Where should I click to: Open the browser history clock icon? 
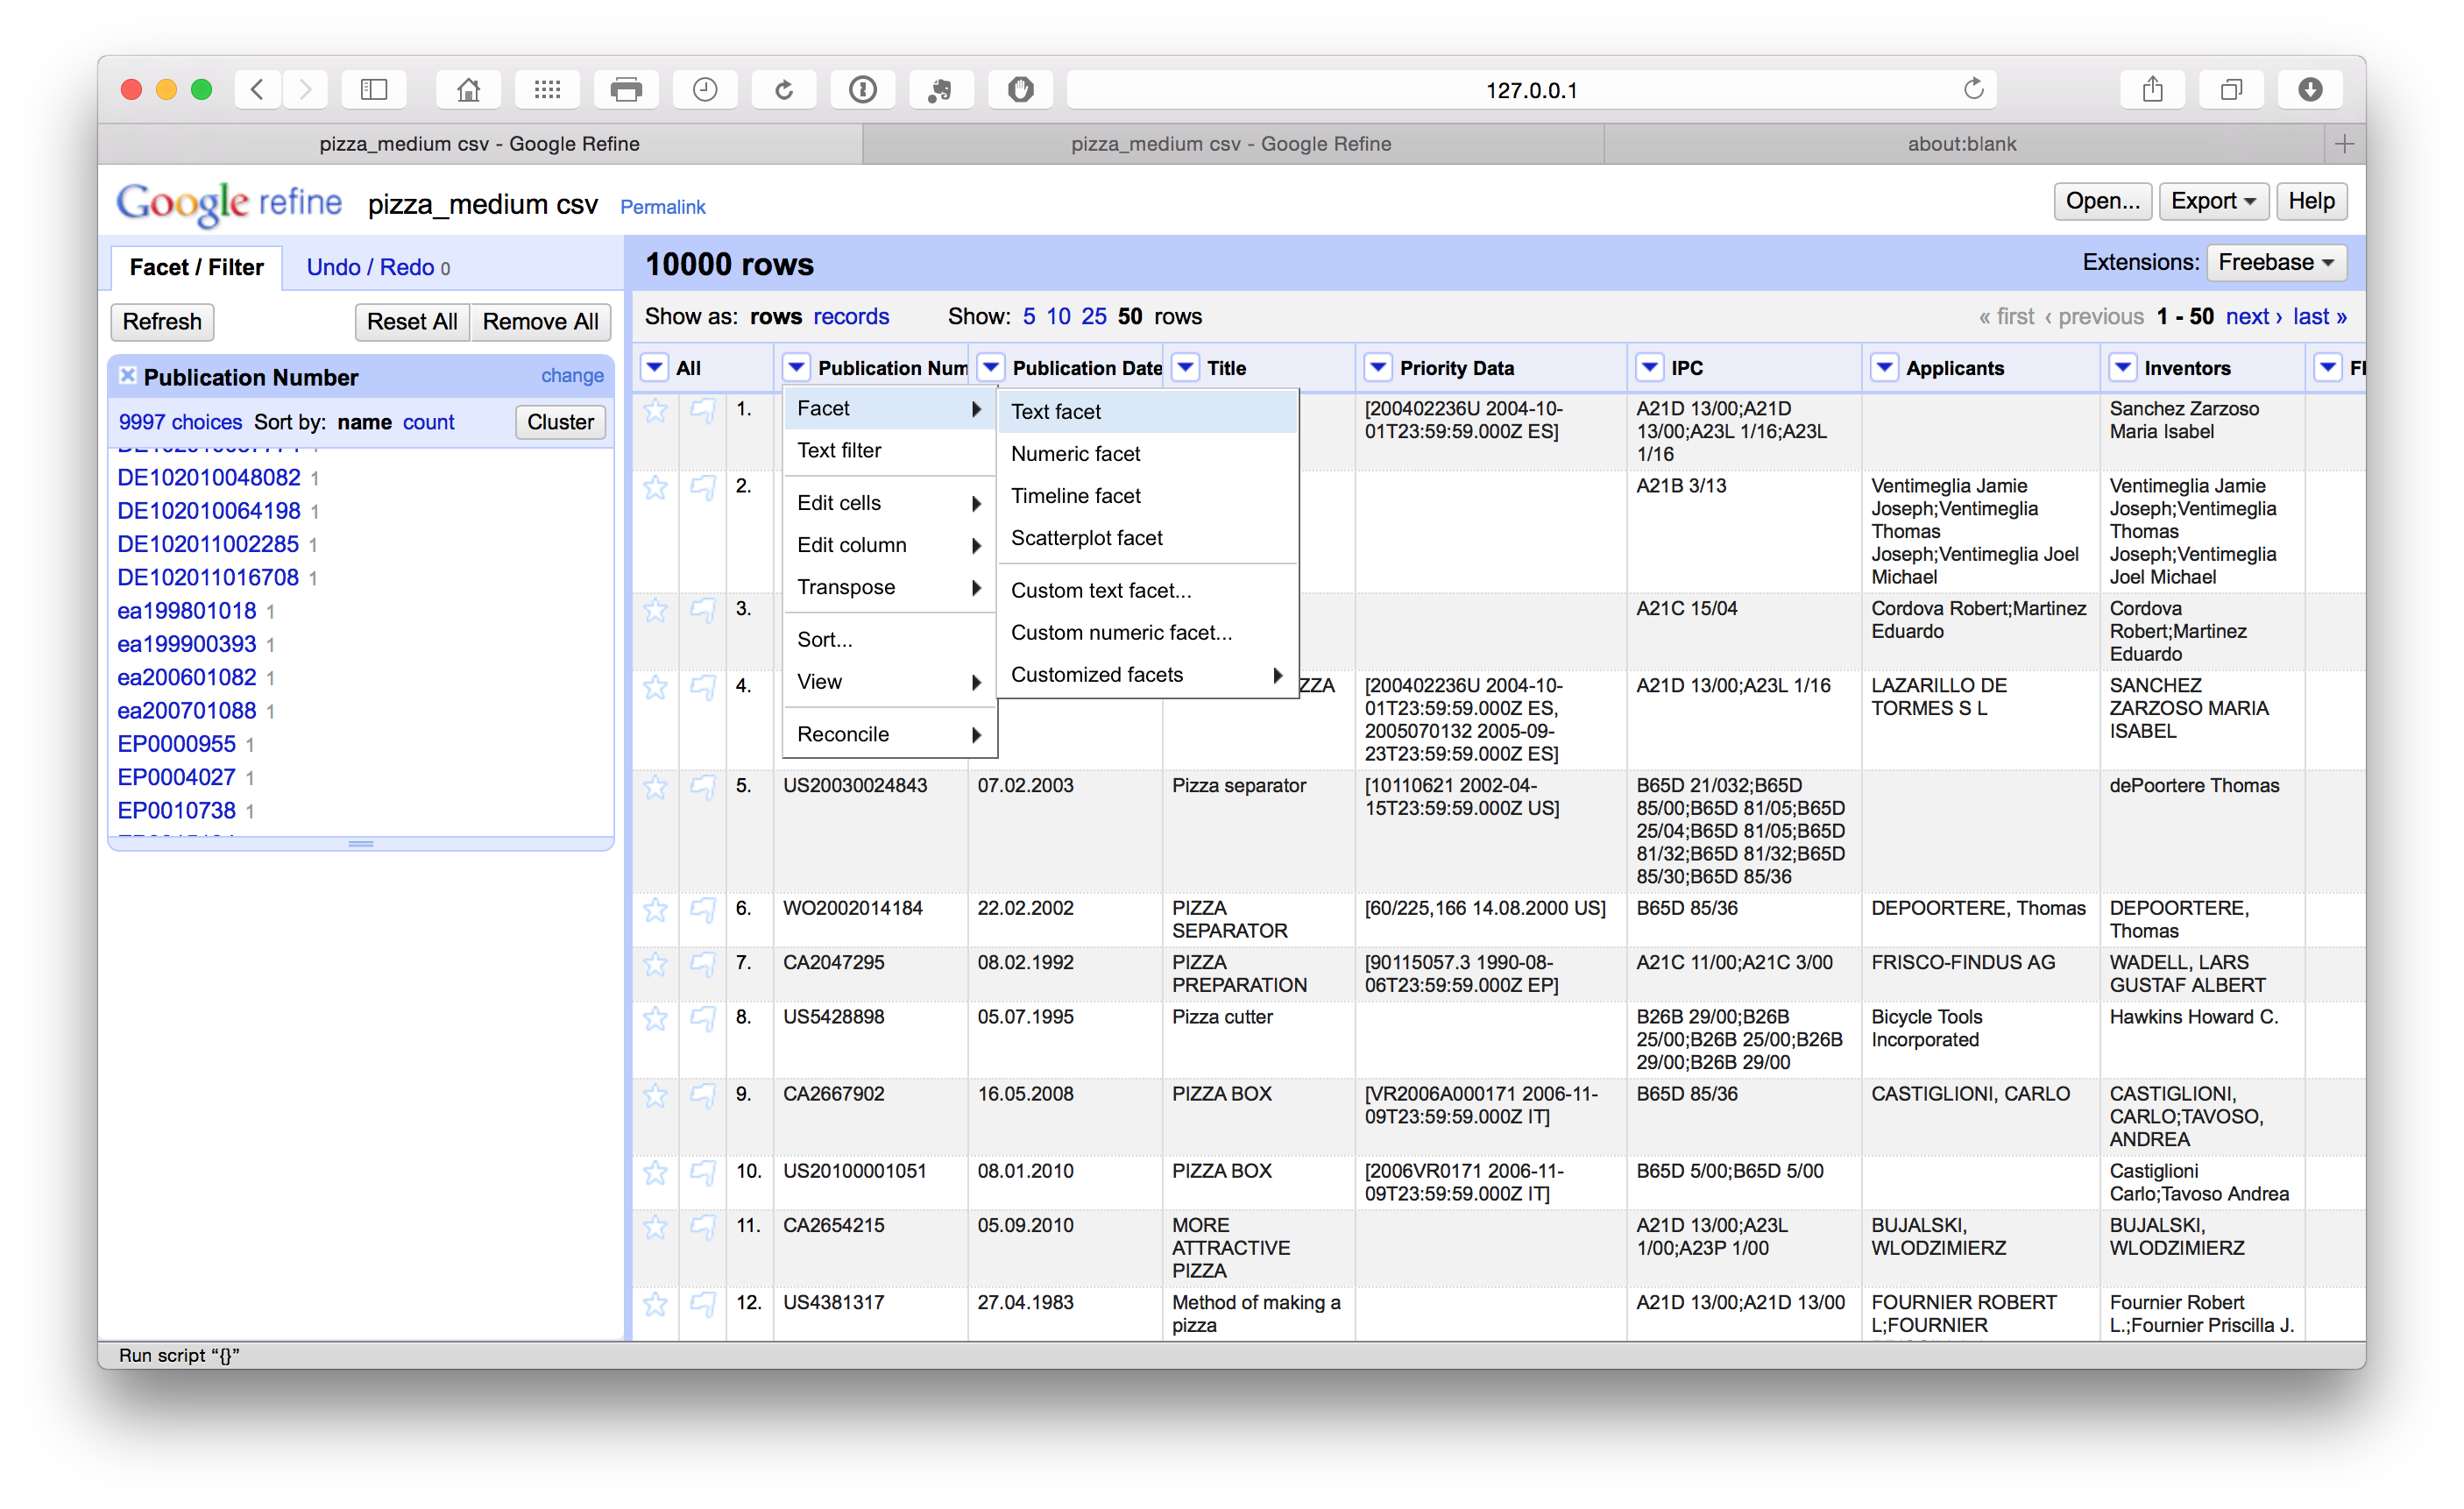tap(705, 89)
